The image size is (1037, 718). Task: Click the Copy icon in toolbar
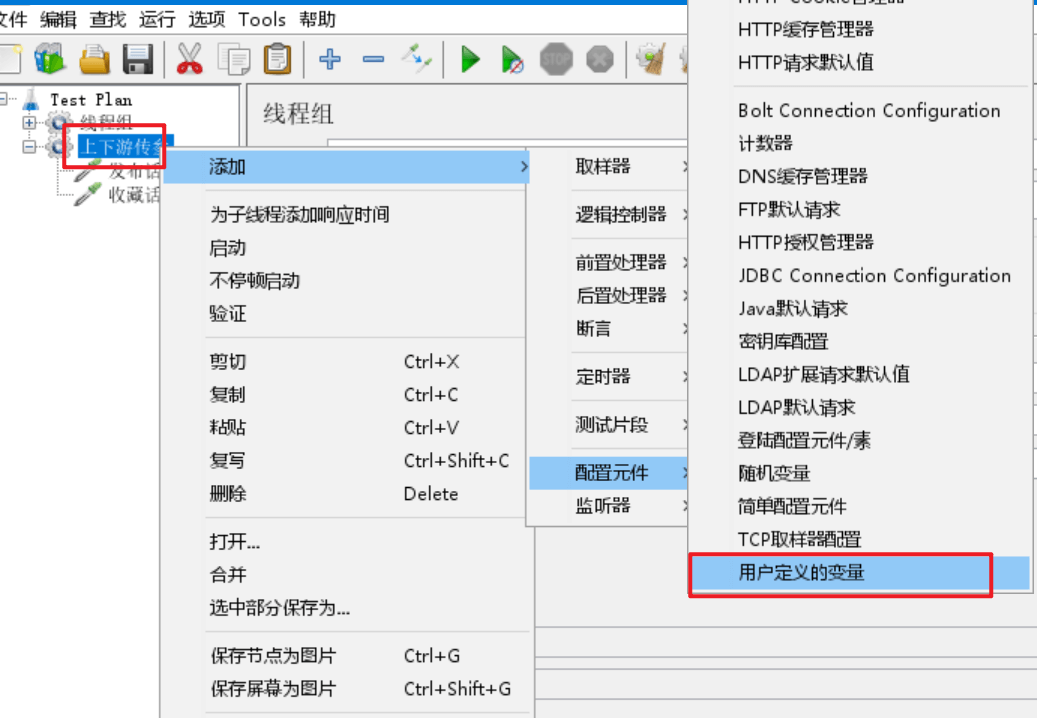pyautogui.click(x=234, y=60)
